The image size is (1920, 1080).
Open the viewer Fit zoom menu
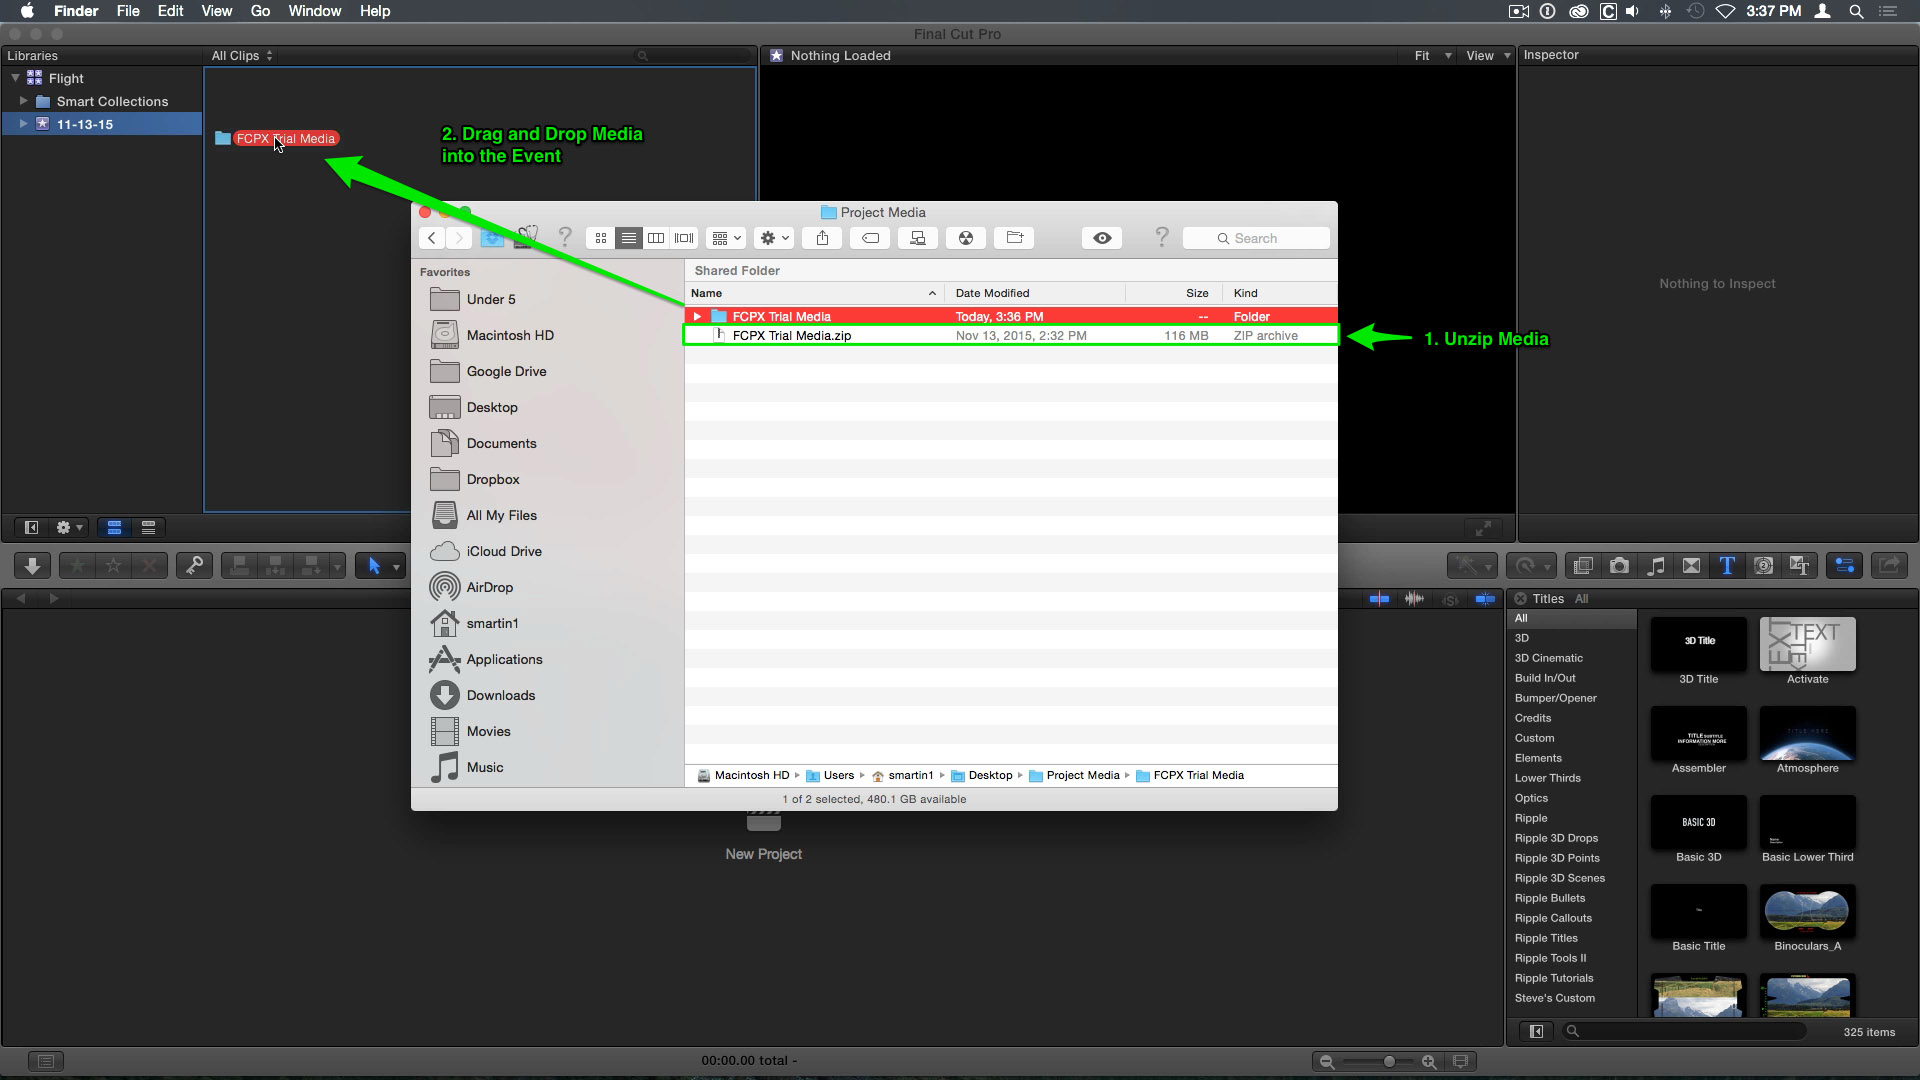coord(1432,56)
